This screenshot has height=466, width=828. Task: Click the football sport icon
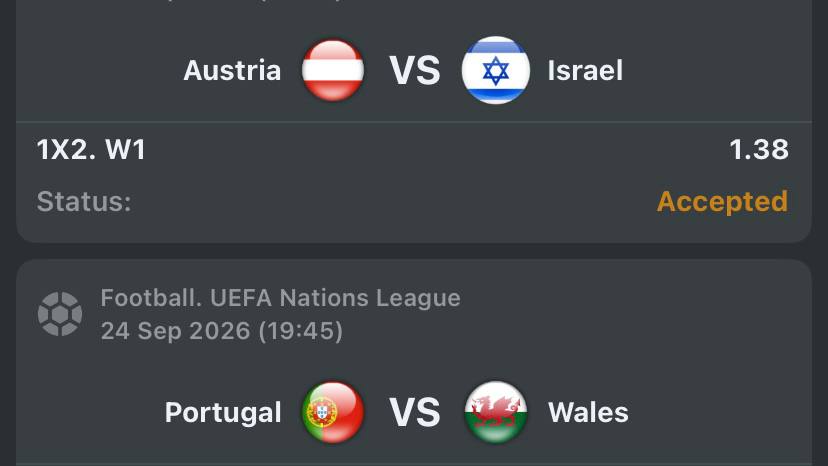coord(60,314)
